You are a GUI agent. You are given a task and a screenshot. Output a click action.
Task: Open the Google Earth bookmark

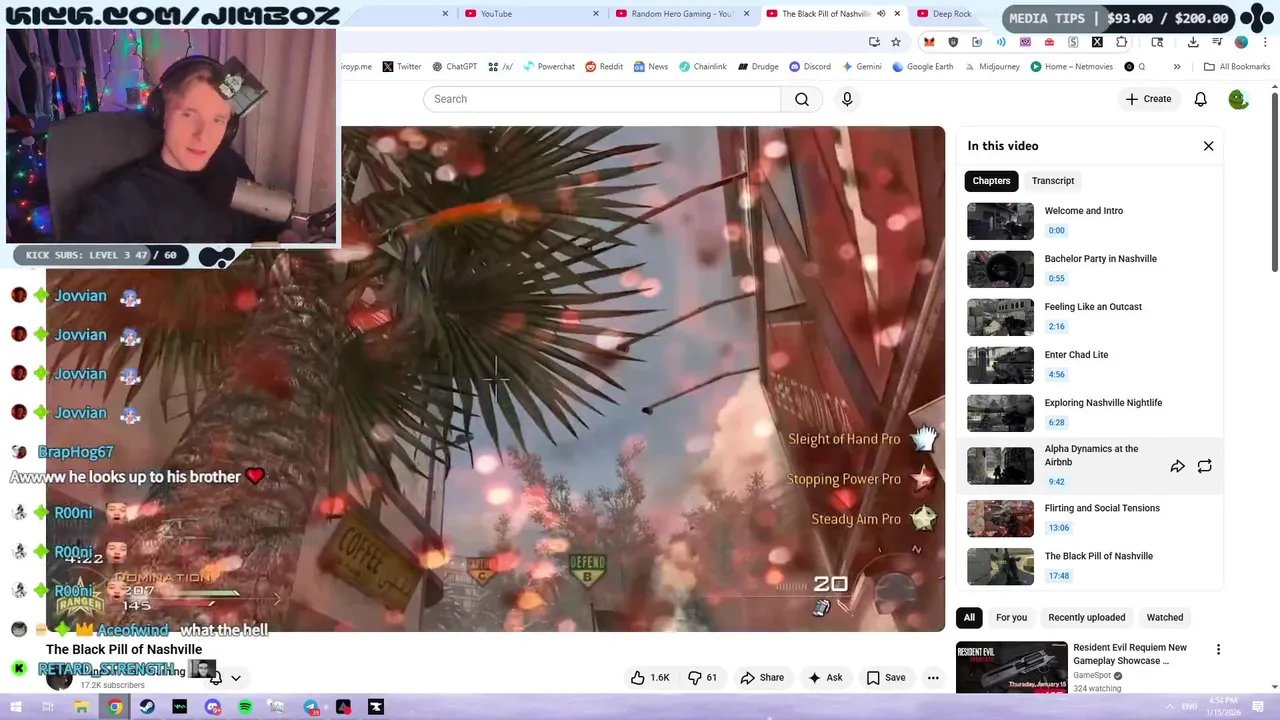coord(922,67)
